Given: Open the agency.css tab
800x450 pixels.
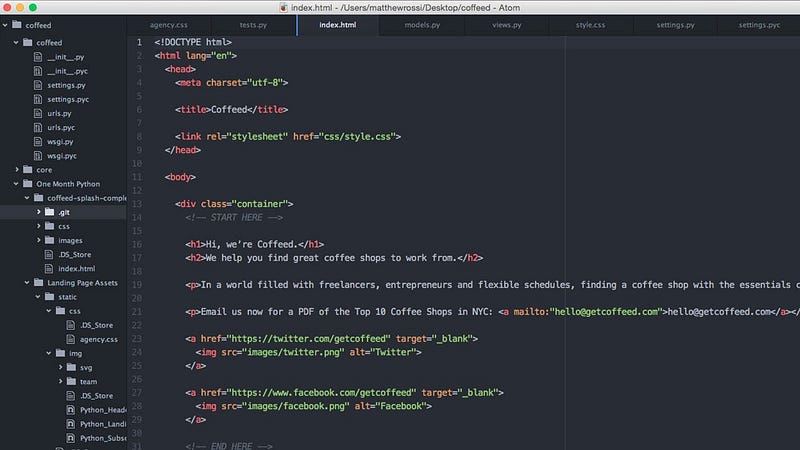Looking at the screenshot, I should tap(168, 24).
